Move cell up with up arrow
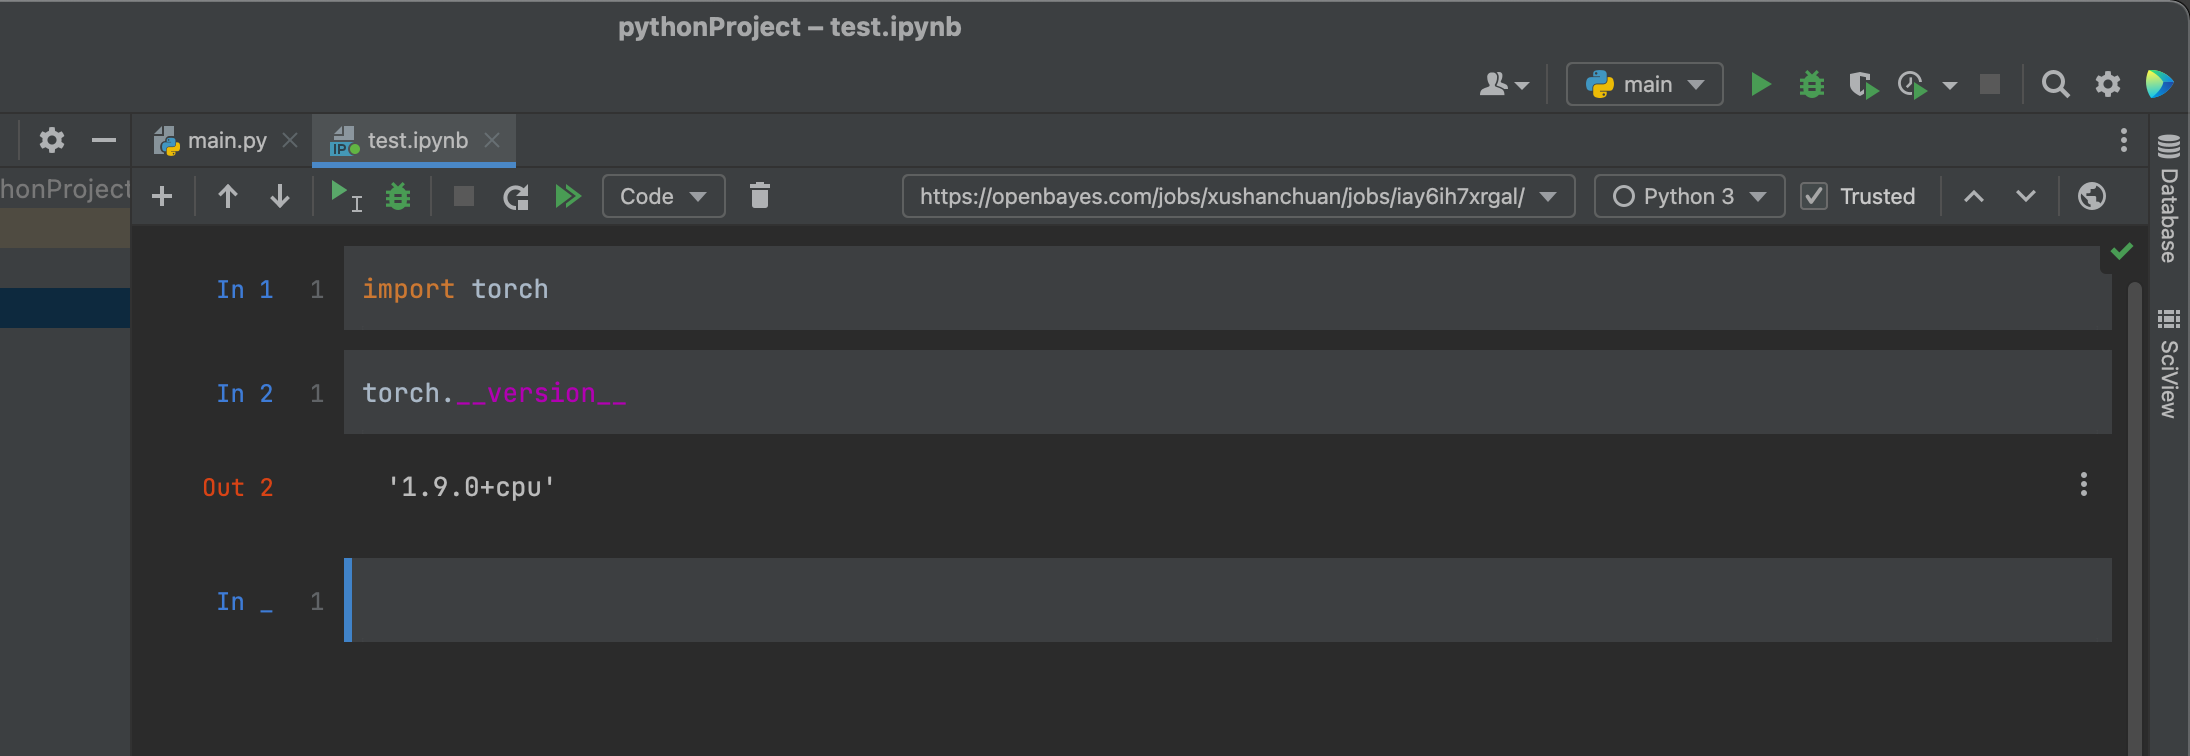The height and width of the screenshot is (756, 2190). tap(228, 196)
